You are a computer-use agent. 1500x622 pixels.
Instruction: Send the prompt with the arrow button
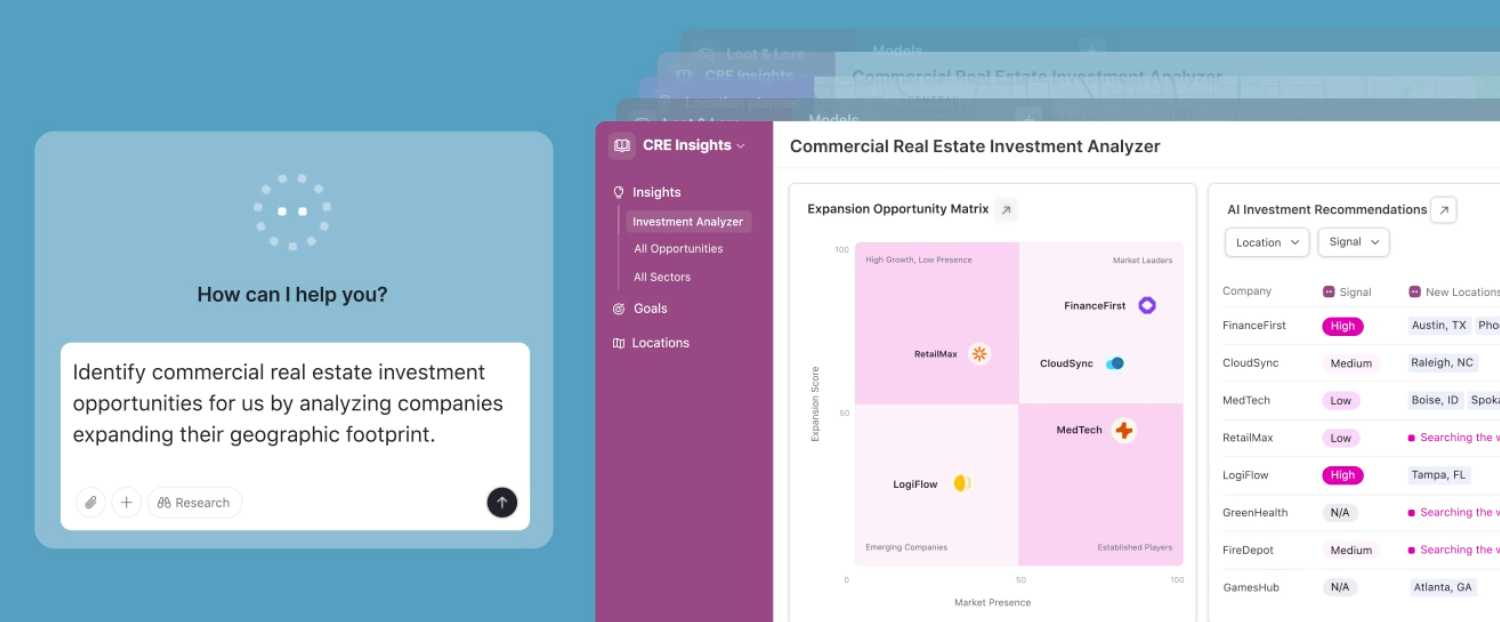pos(502,502)
